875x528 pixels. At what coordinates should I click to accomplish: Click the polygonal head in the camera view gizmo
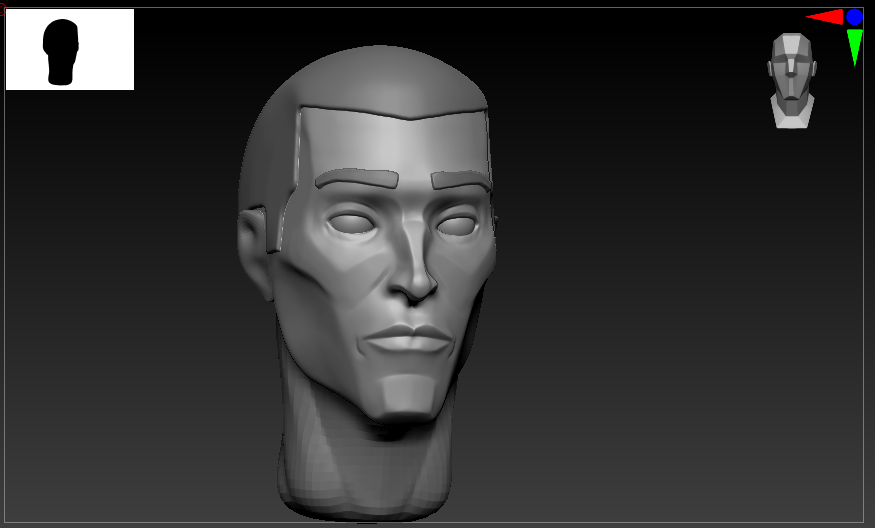792,80
